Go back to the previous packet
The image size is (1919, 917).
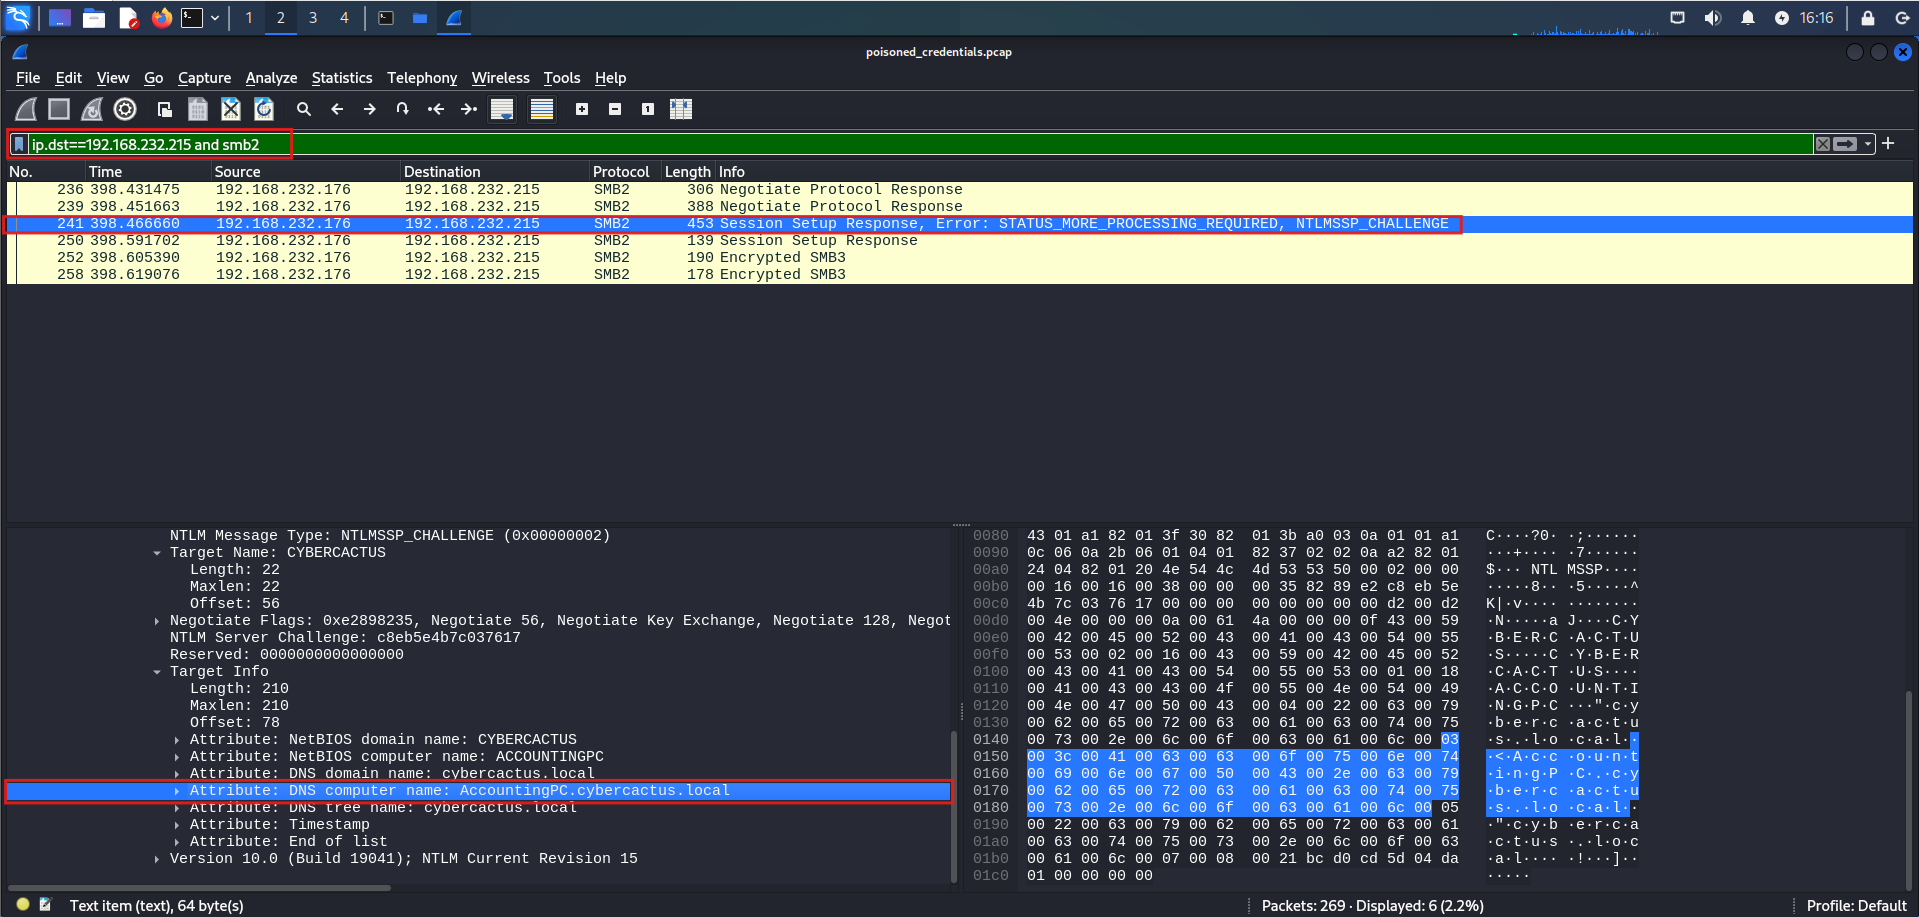pos(337,109)
